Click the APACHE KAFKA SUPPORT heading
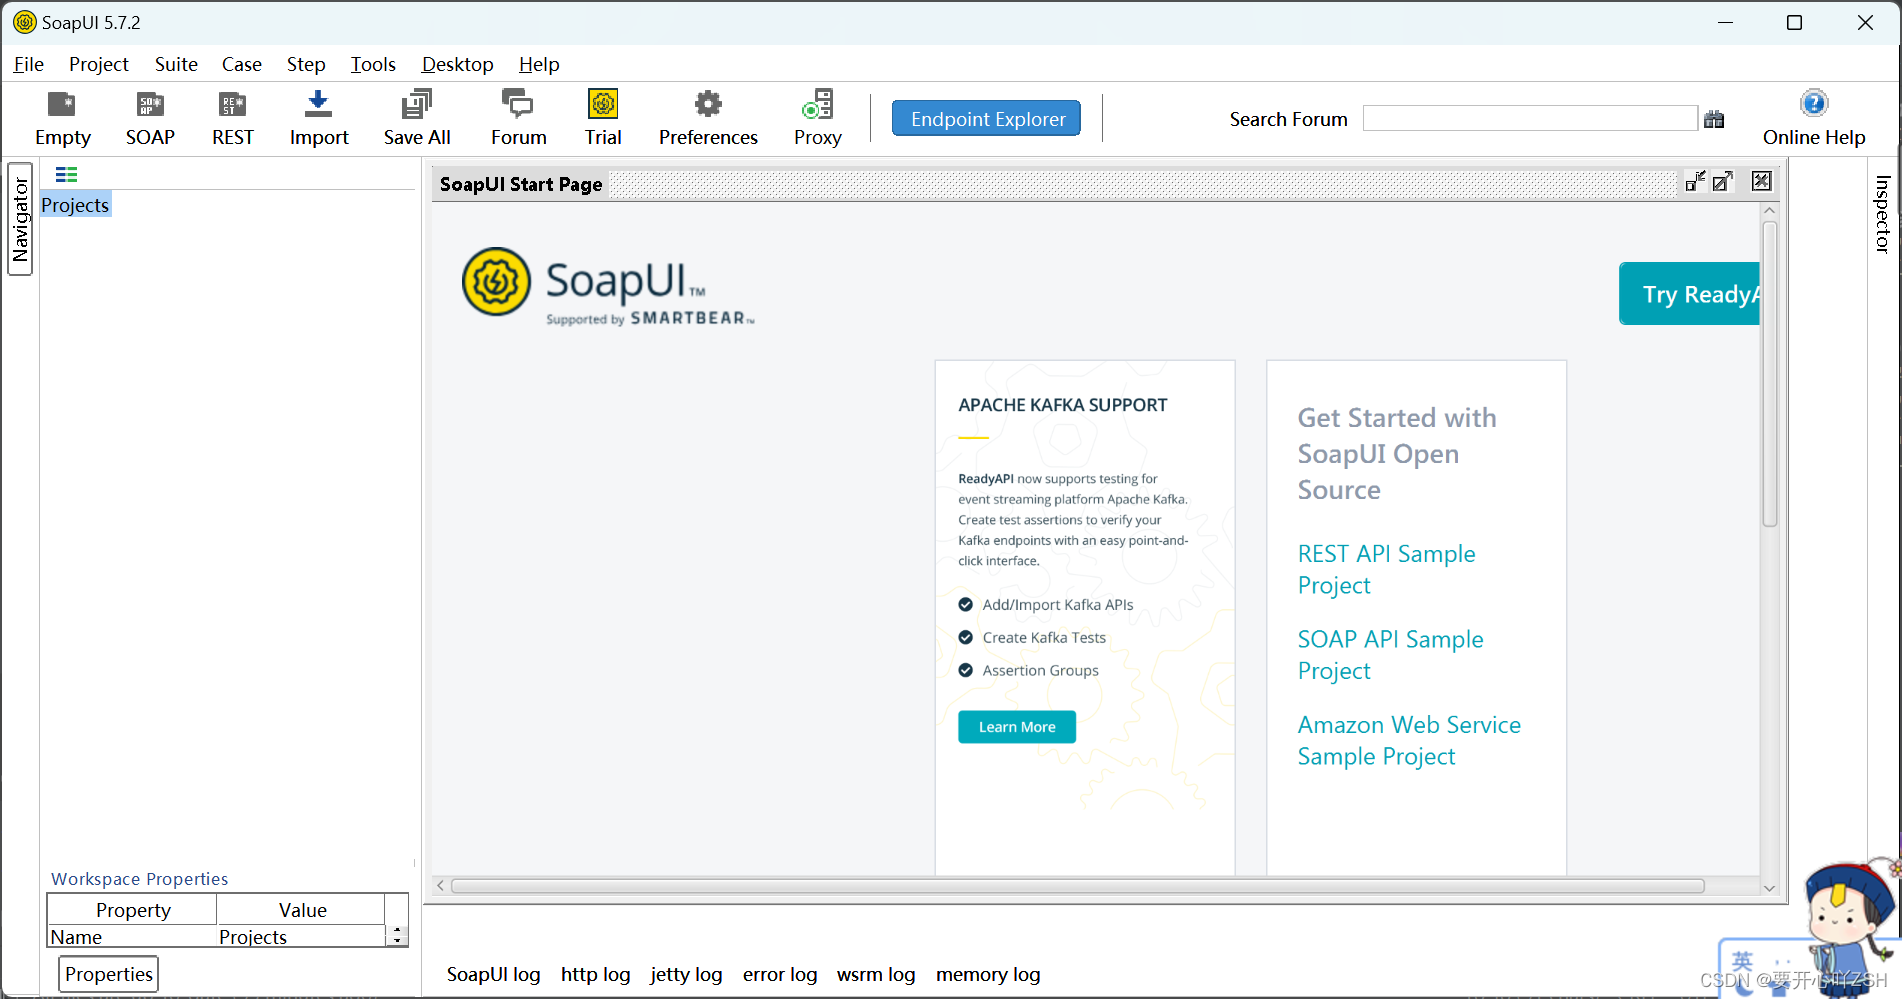This screenshot has height=999, width=1902. click(1062, 405)
